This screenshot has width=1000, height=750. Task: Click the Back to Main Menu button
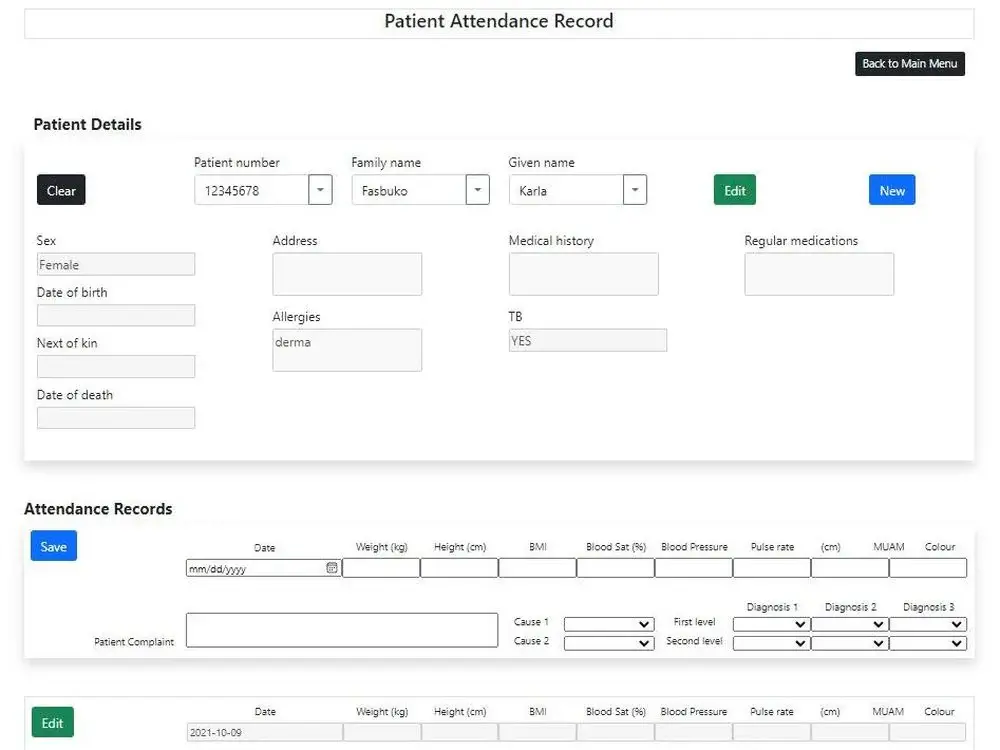pos(909,64)
